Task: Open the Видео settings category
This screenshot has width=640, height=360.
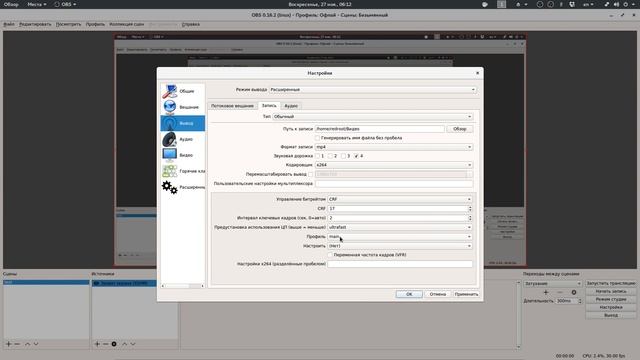Action: pos(183,155)
